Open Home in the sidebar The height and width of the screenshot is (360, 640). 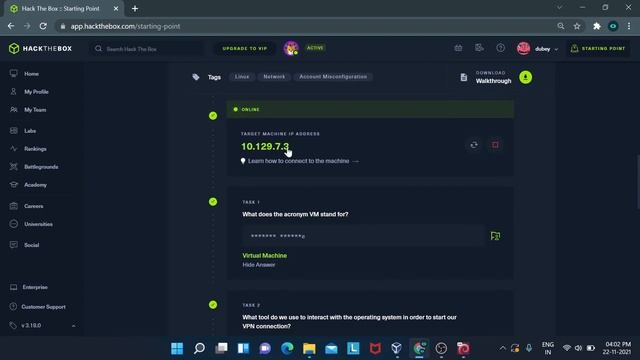click(x=31, y=74)
